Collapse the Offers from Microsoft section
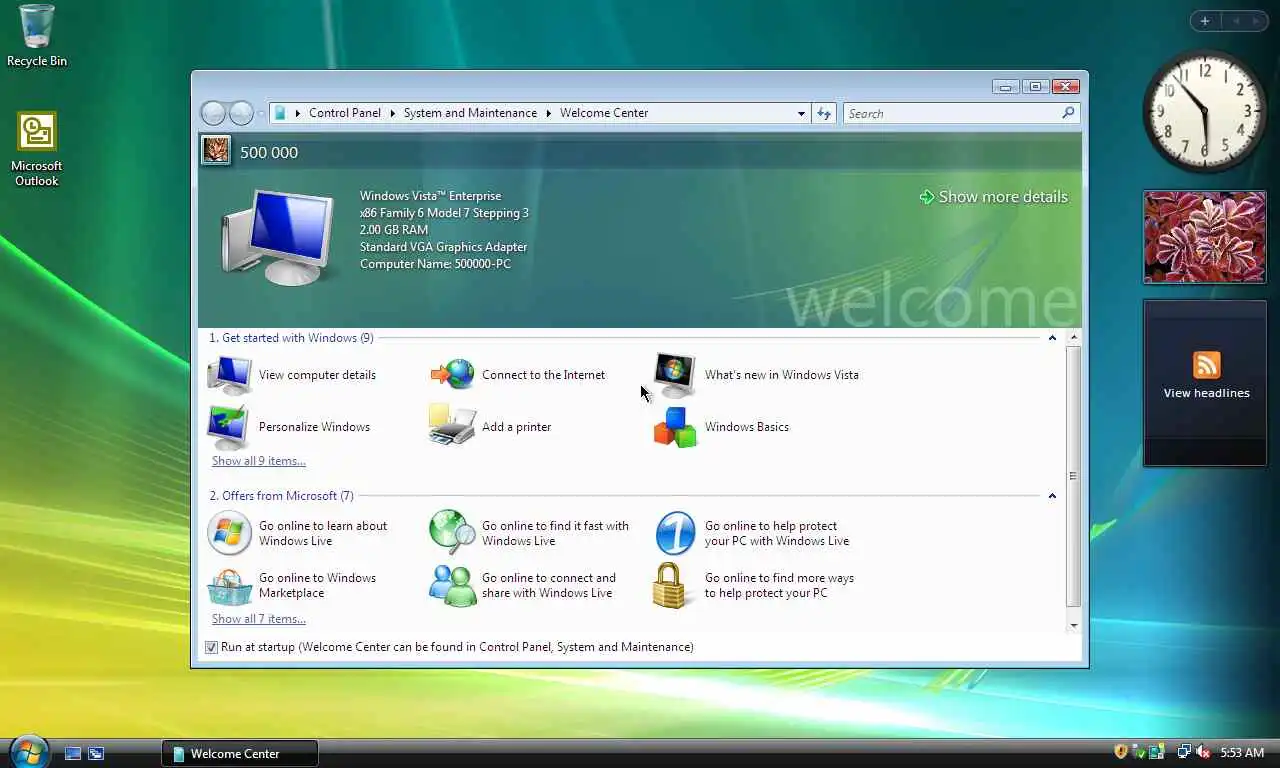Screen dimensions: 1280x768 [1052, 496]
